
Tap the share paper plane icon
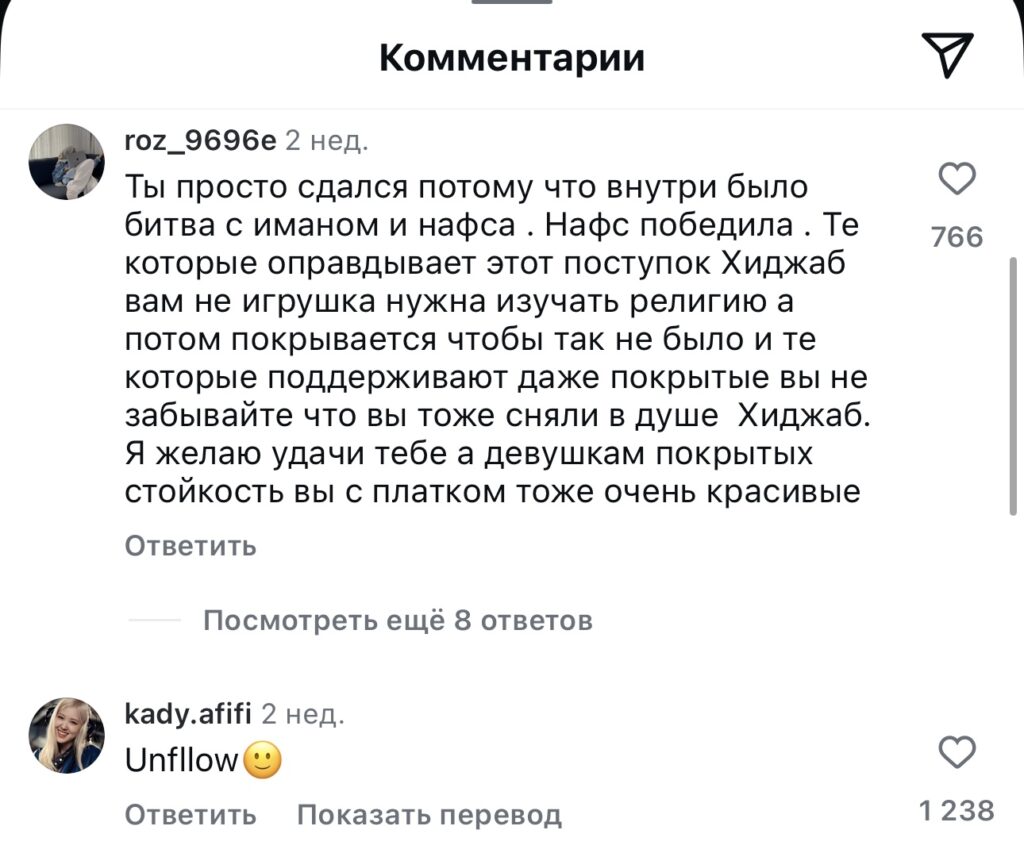click(944, 55)
